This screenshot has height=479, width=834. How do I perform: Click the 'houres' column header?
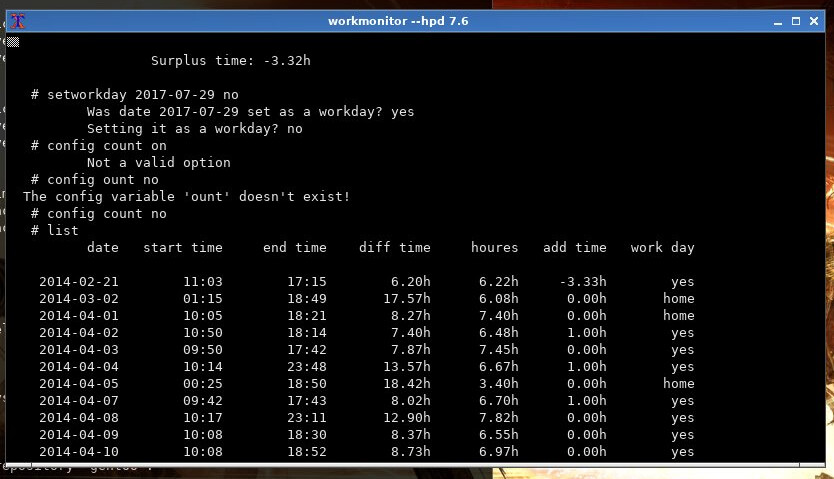pyautogui.click(x=494, y=247)
